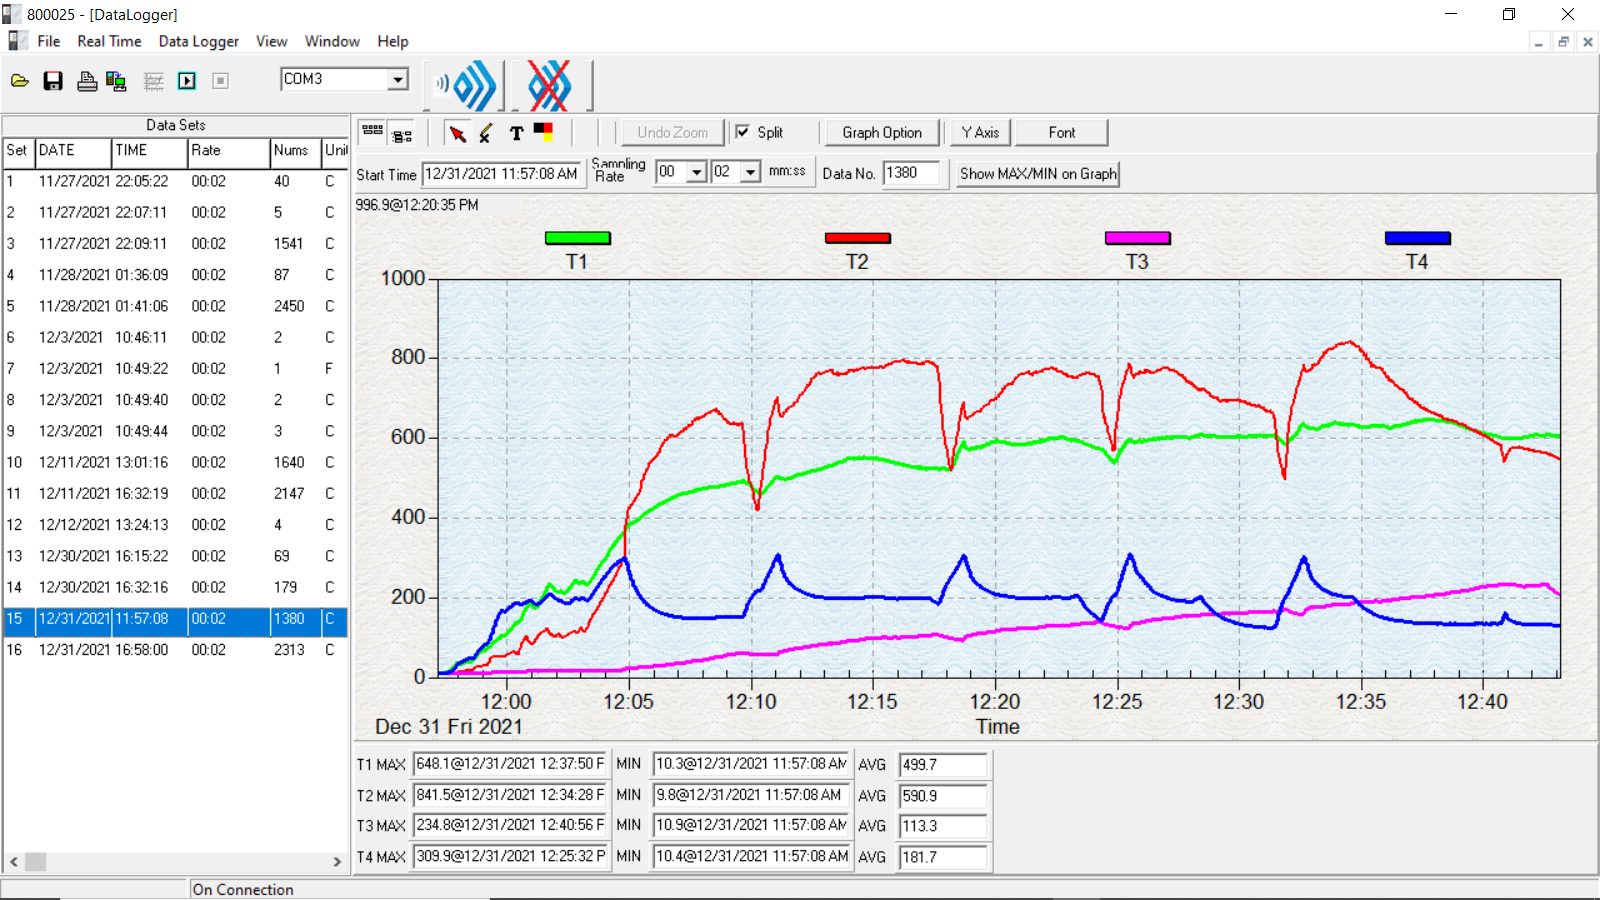The image size is (1600, 900).
Task: Click the Graph Option button
Action: click(881, 132)
